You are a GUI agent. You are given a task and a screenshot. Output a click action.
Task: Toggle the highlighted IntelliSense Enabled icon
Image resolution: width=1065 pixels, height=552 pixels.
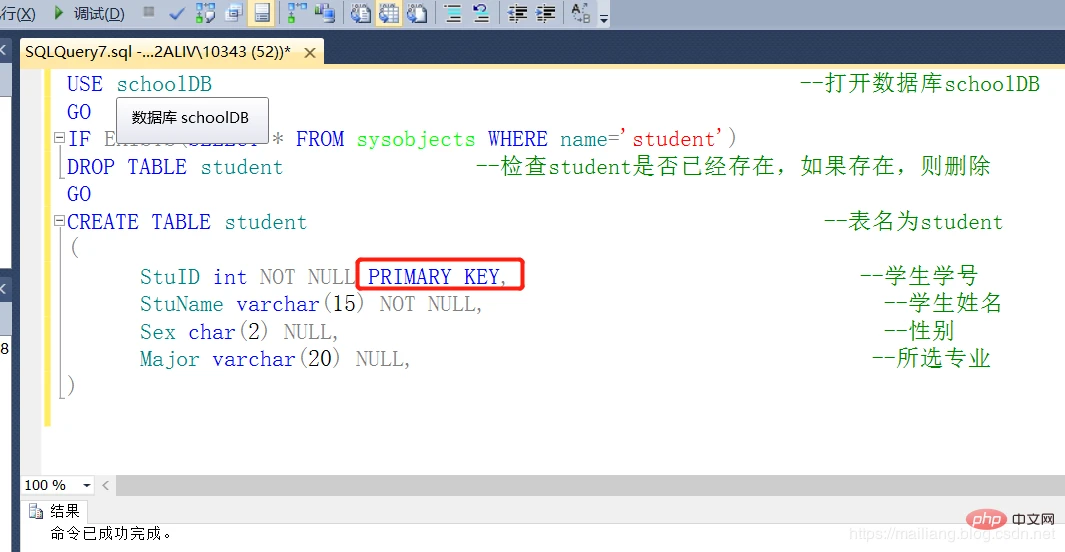pos(261,13)
